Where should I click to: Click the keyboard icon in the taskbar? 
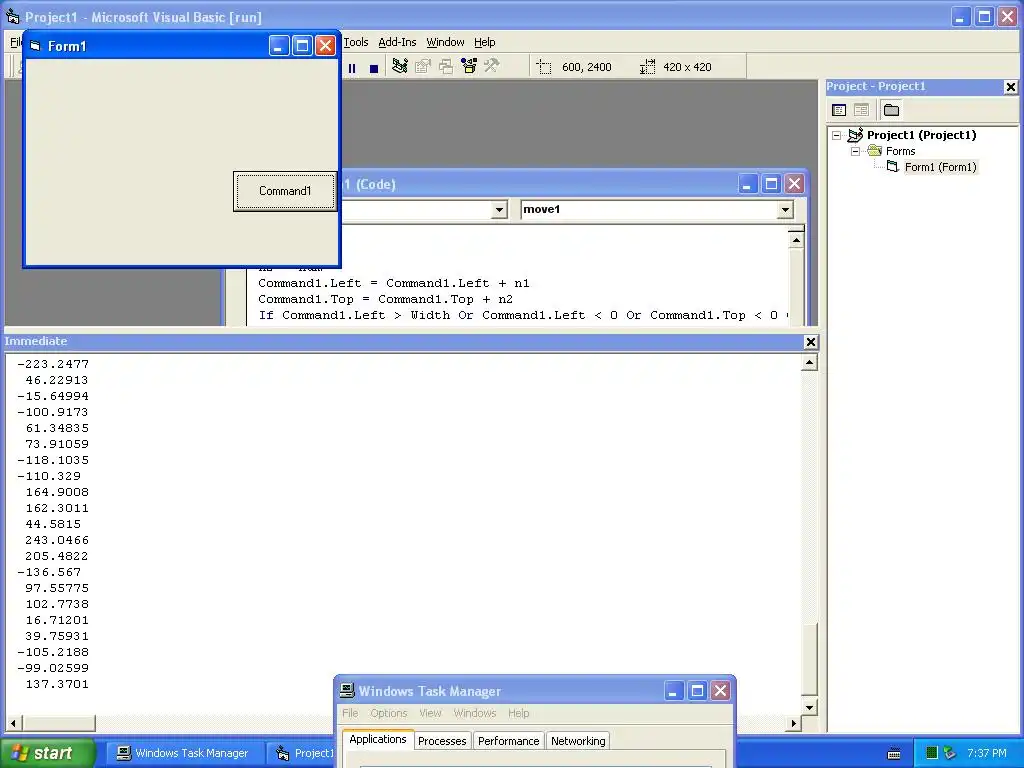point(894,754)
